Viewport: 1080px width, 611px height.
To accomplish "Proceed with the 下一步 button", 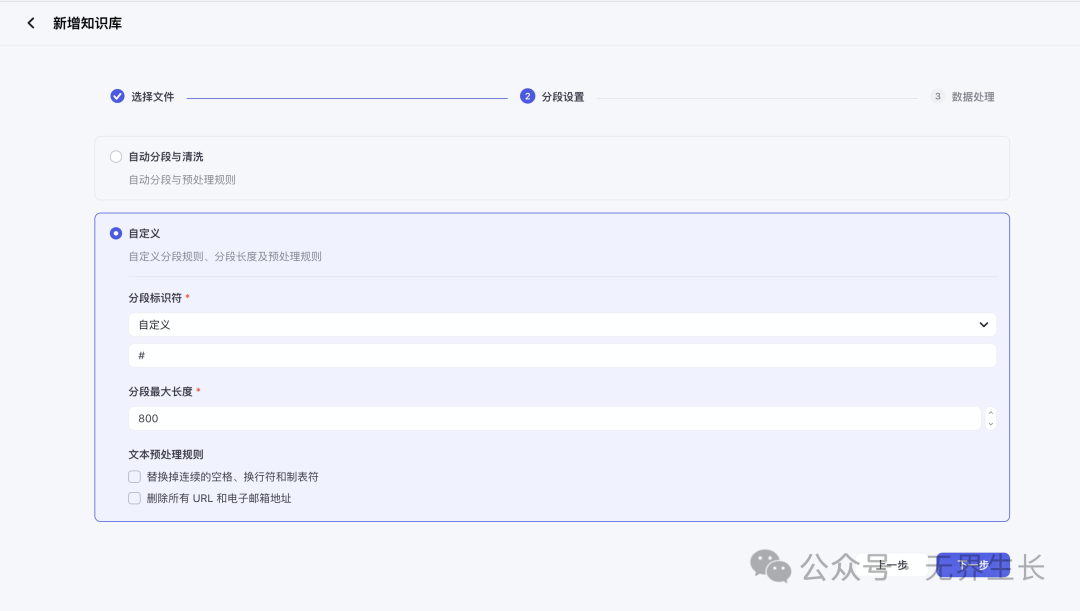I will click(973, 565).
